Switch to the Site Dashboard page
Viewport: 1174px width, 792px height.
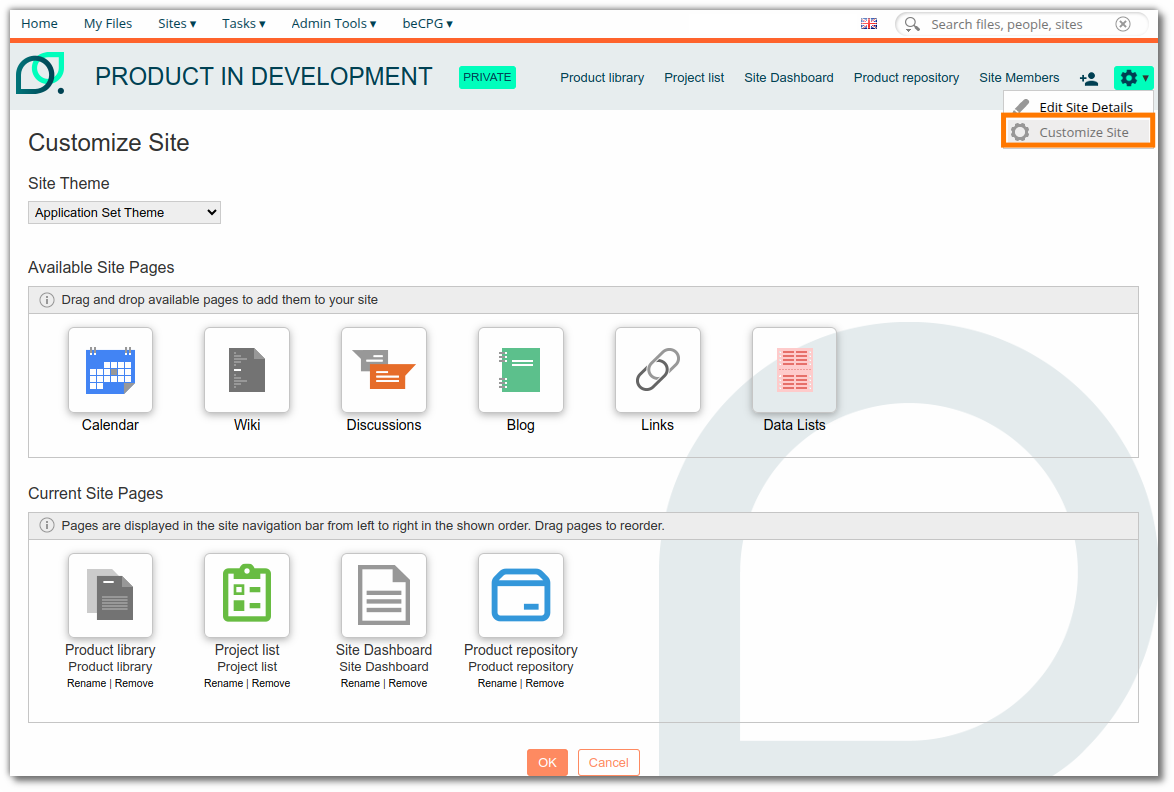(789, 77)
